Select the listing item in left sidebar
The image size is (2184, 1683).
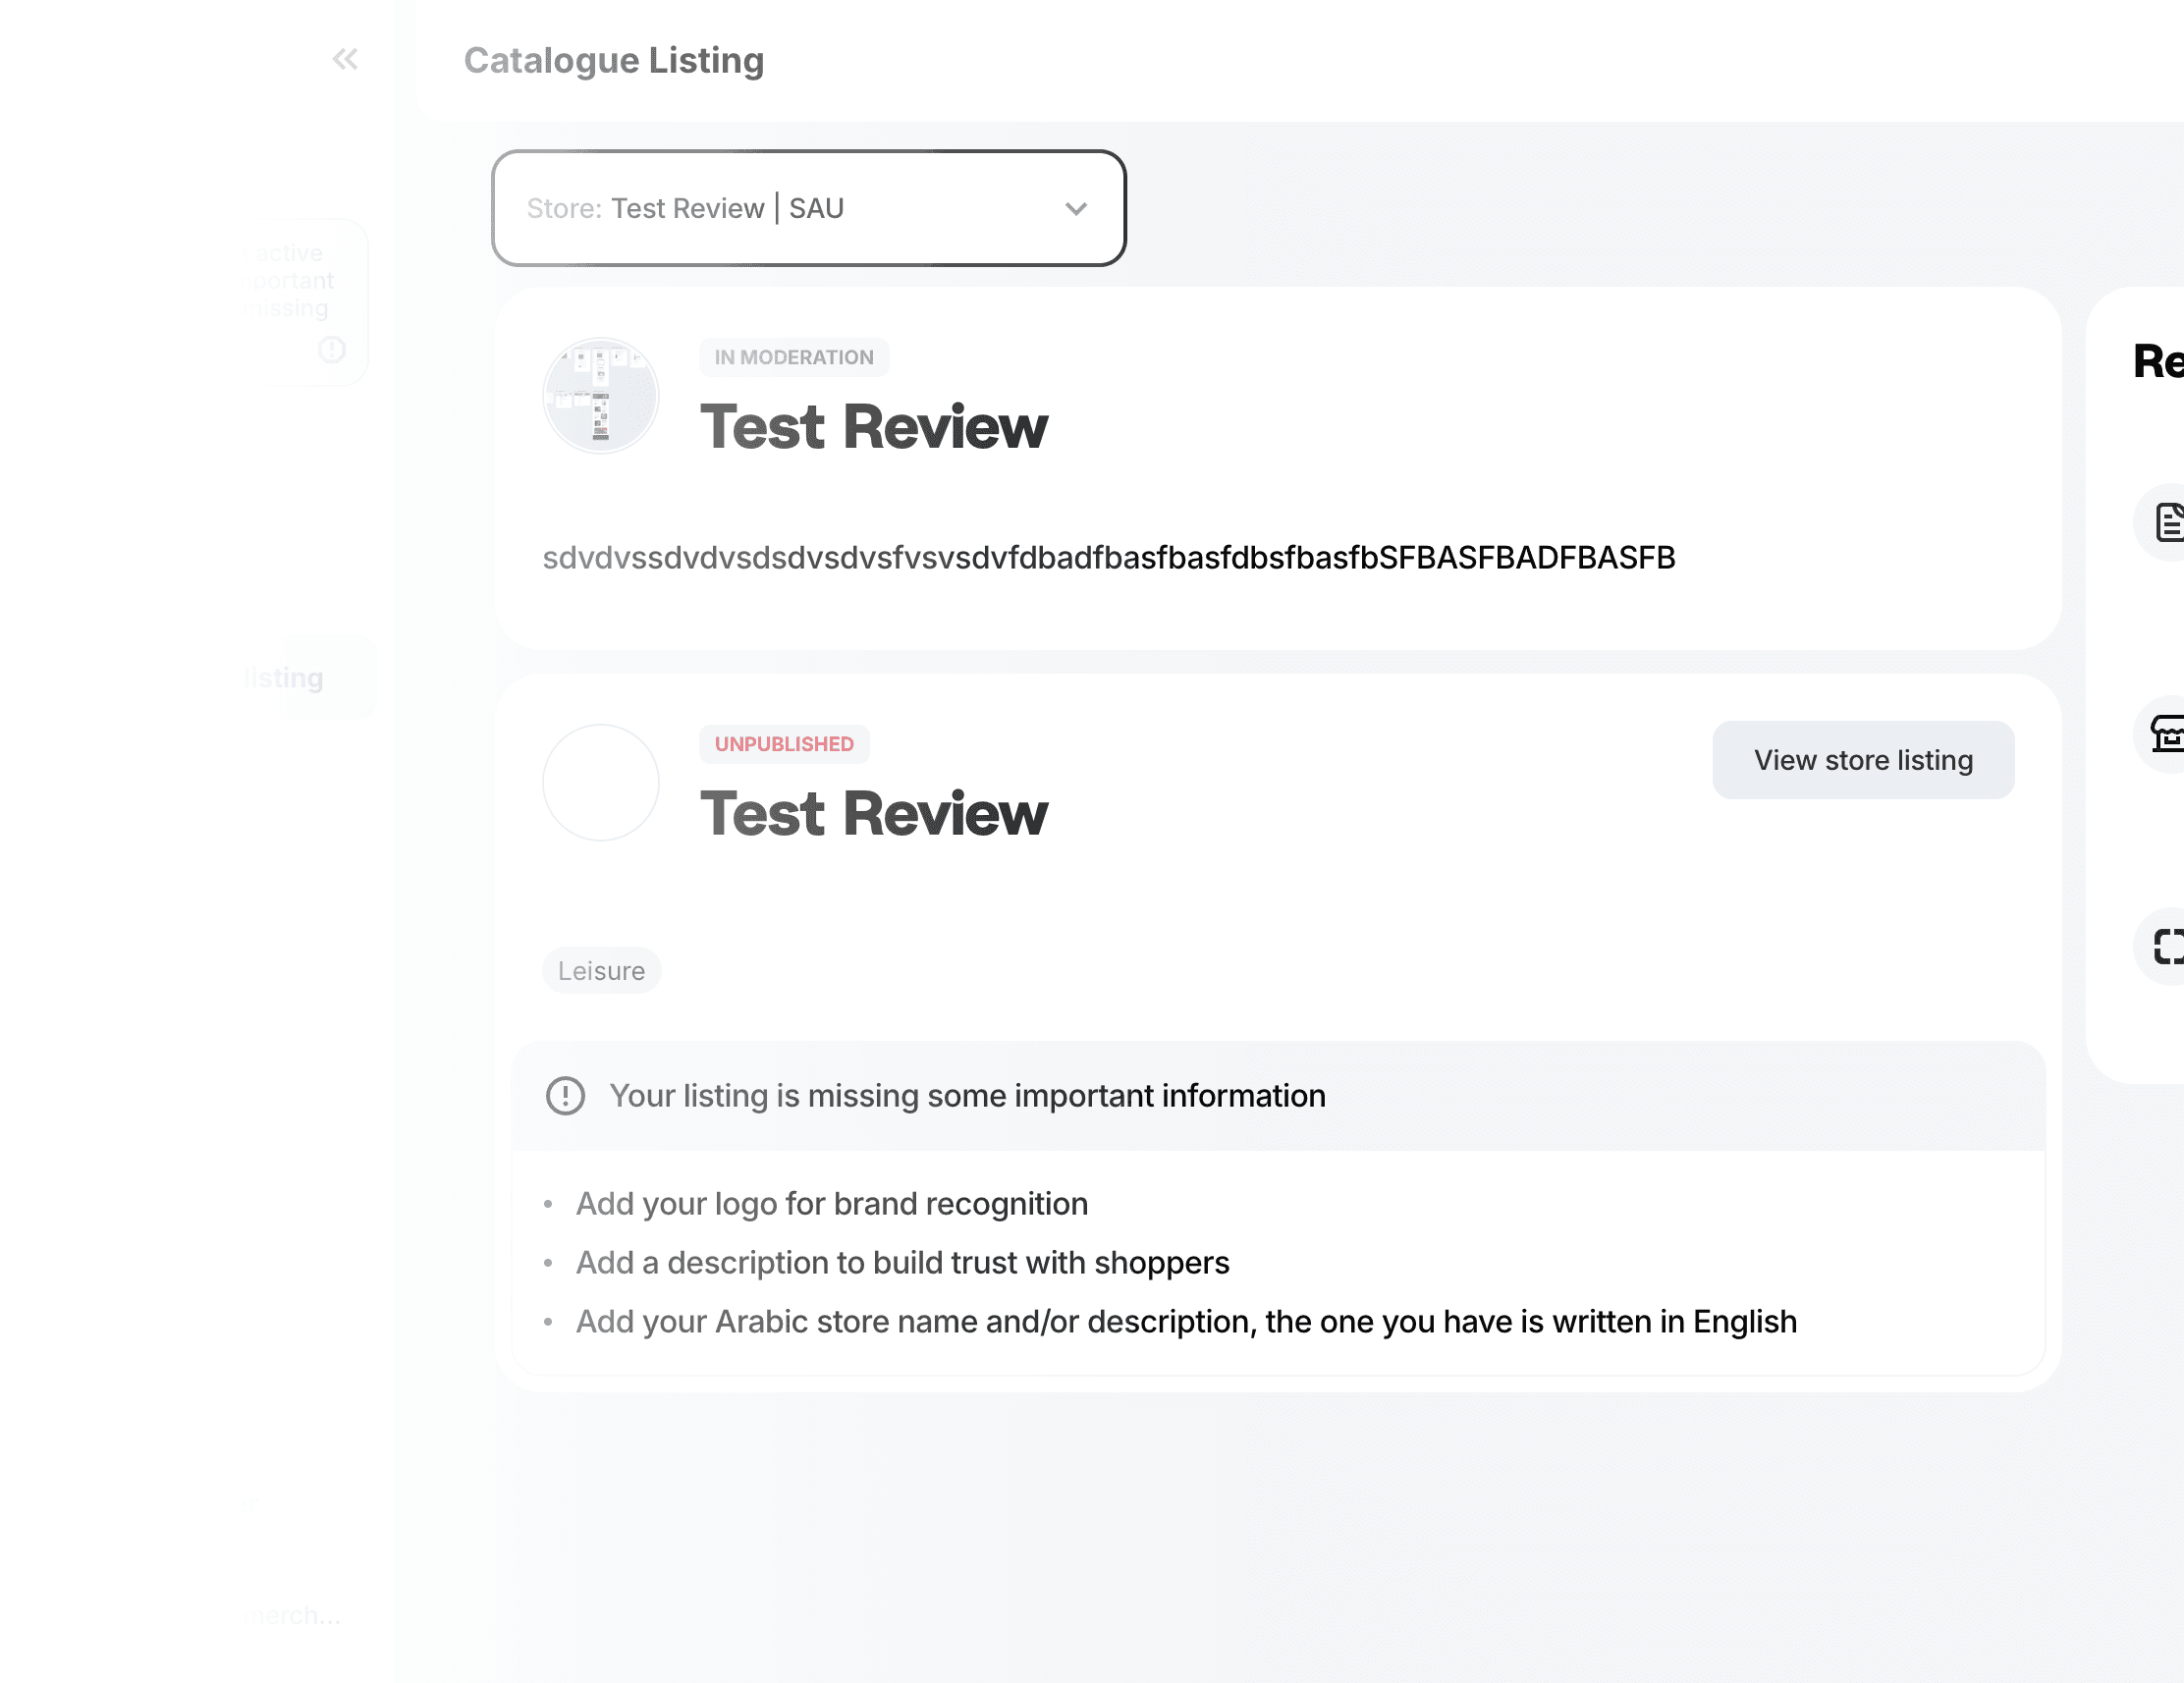coord(286,678)
